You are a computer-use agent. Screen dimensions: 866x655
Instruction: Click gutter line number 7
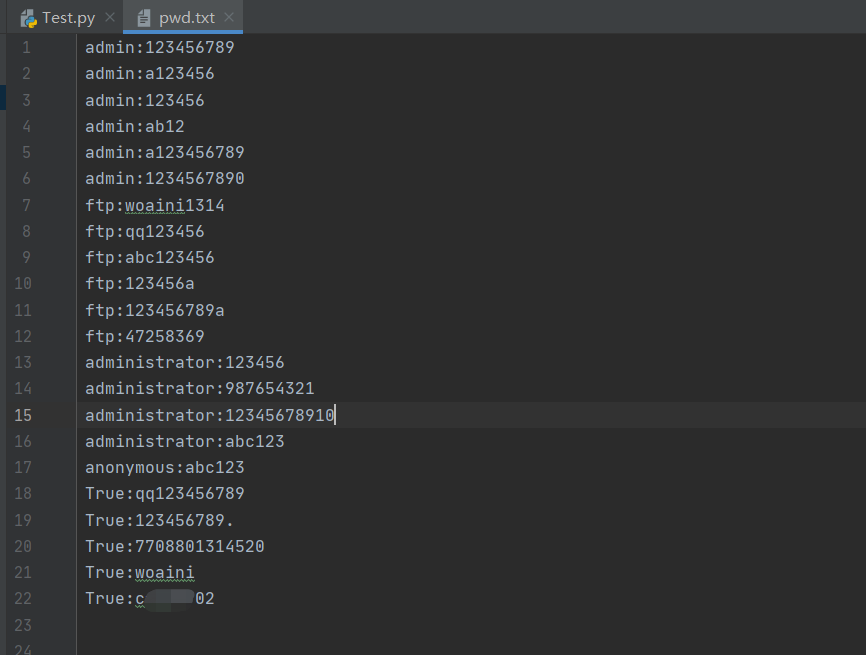pyautogui.click(x=26, y=205)
